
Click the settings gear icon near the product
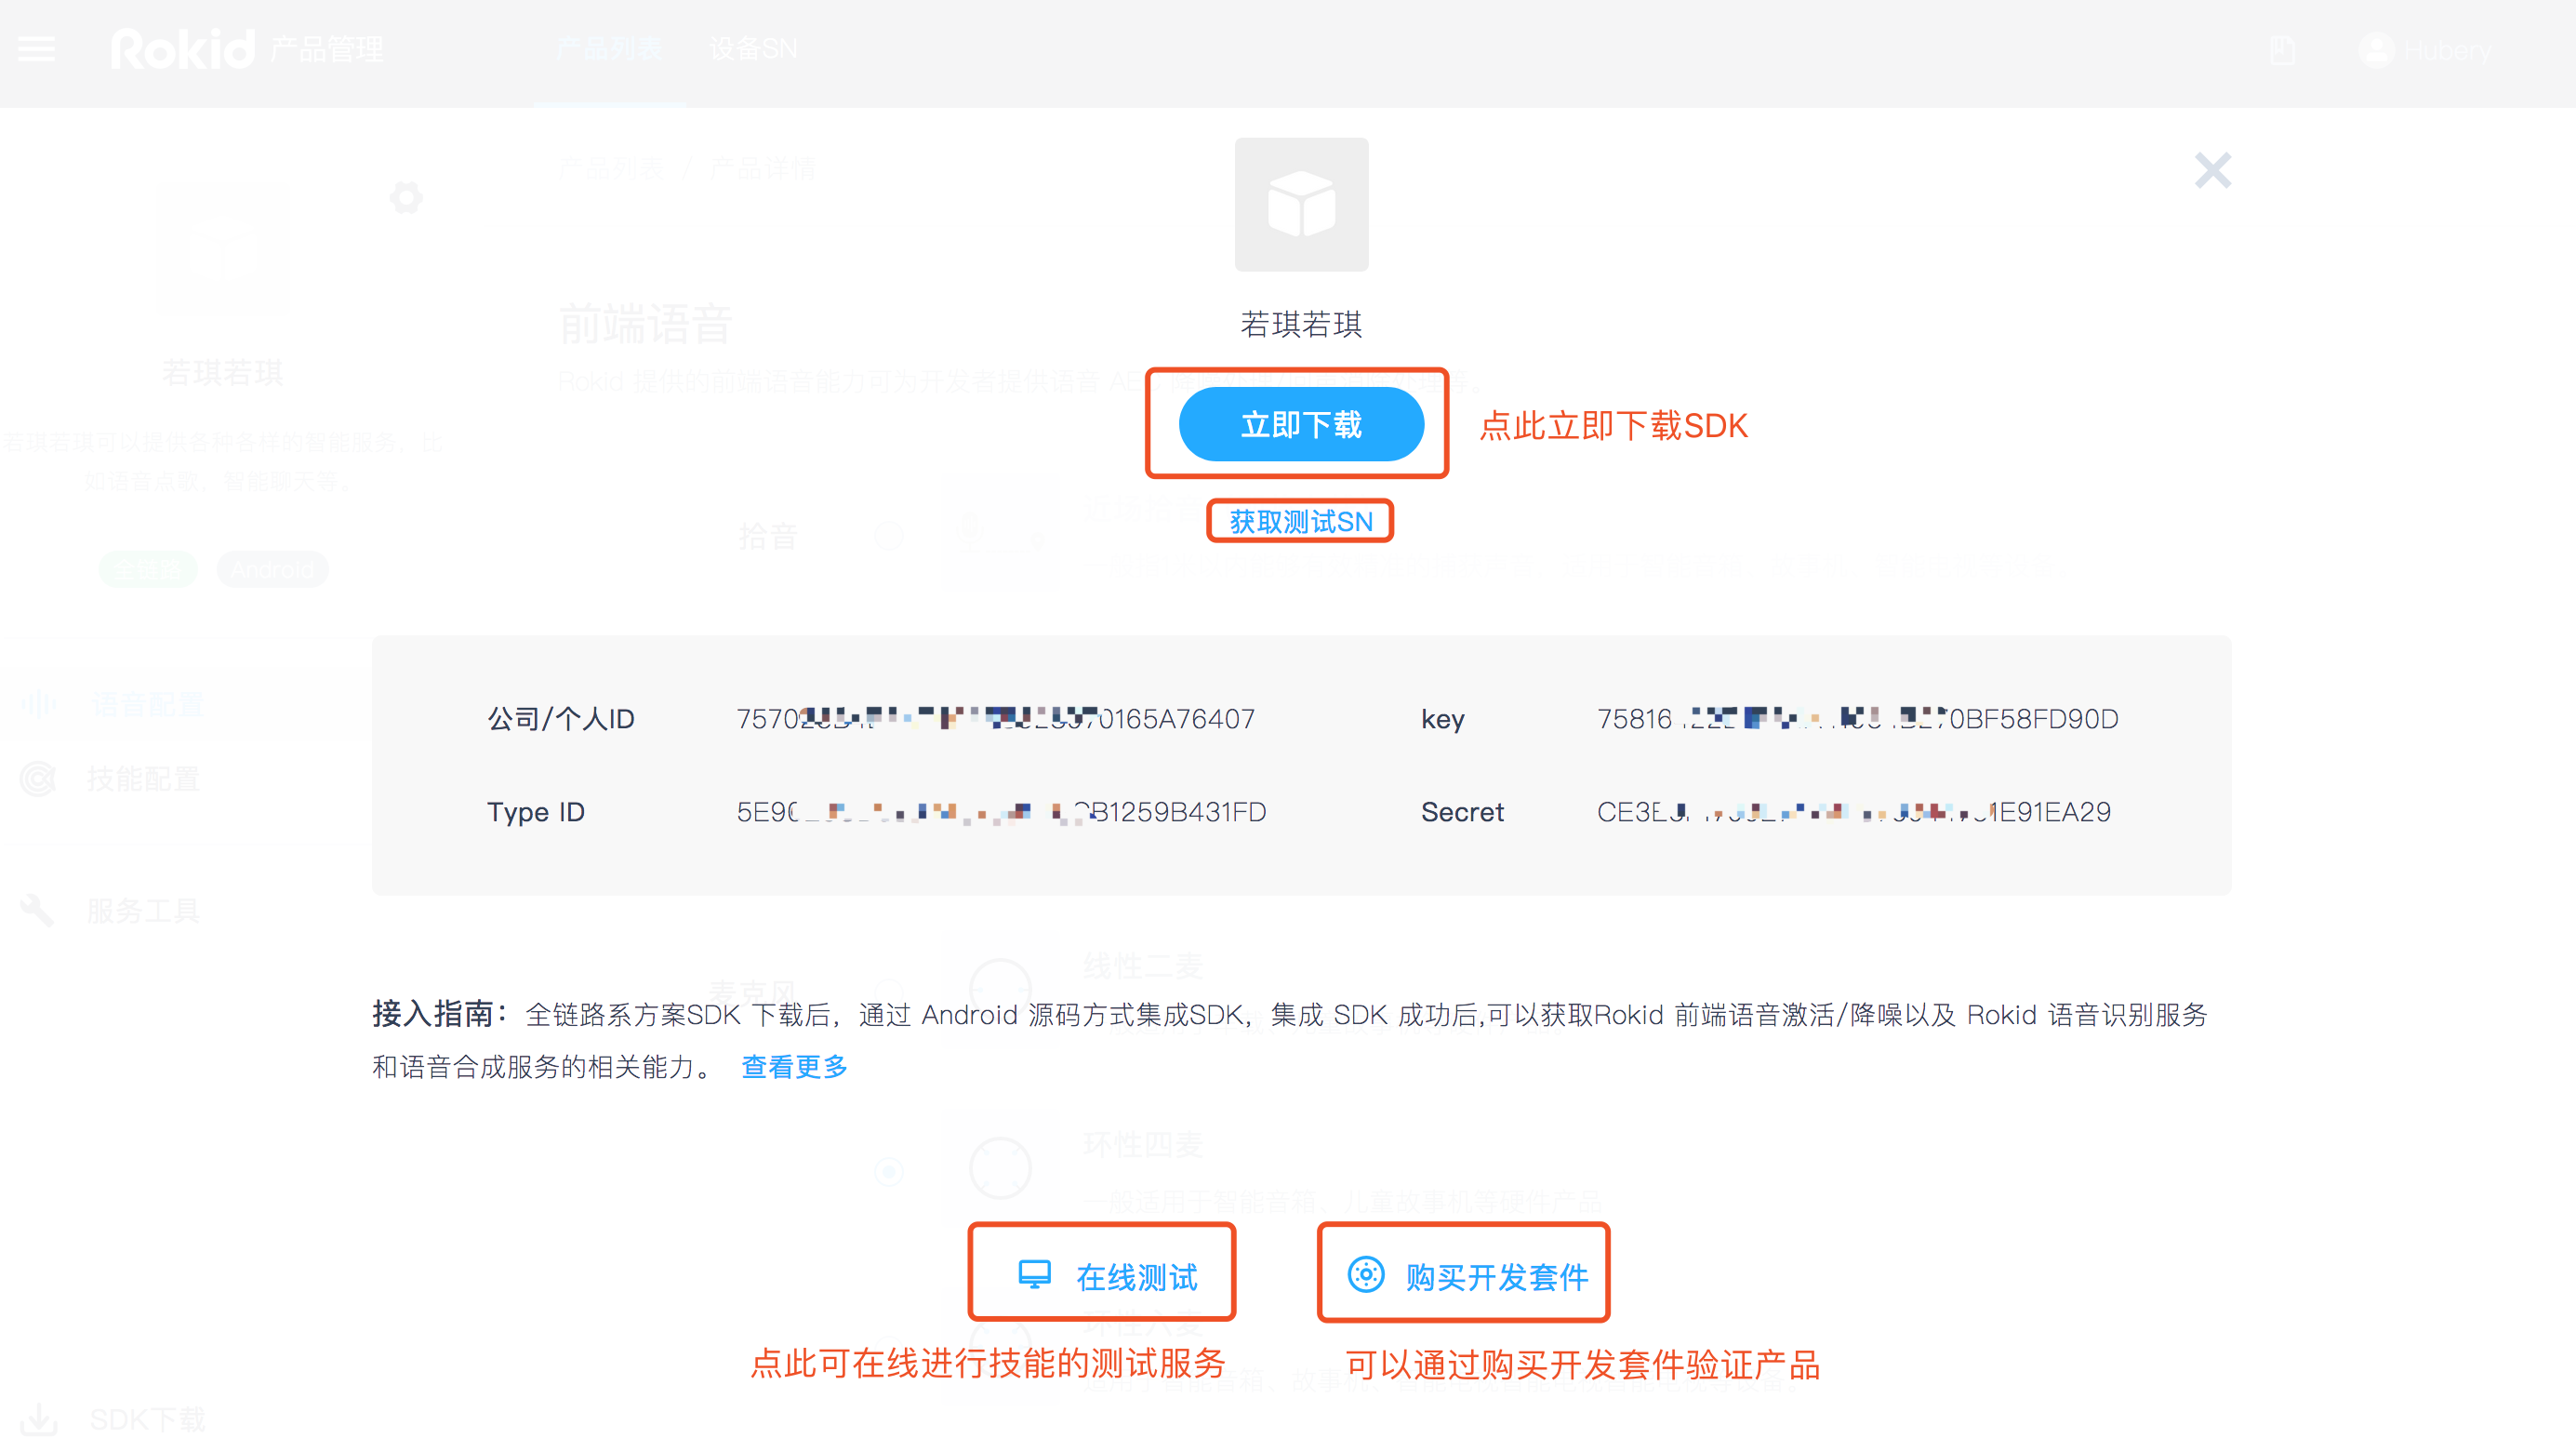(406, 197)
